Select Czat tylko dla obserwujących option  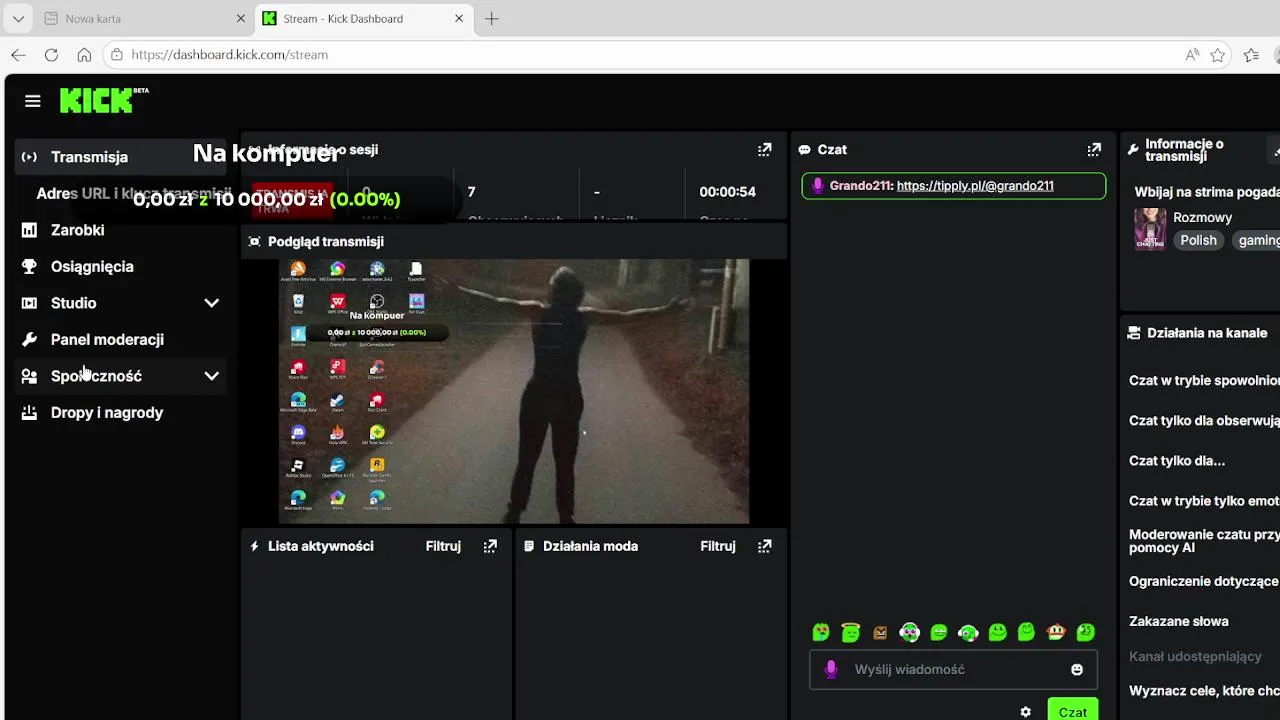click(x=1204, y=421)
